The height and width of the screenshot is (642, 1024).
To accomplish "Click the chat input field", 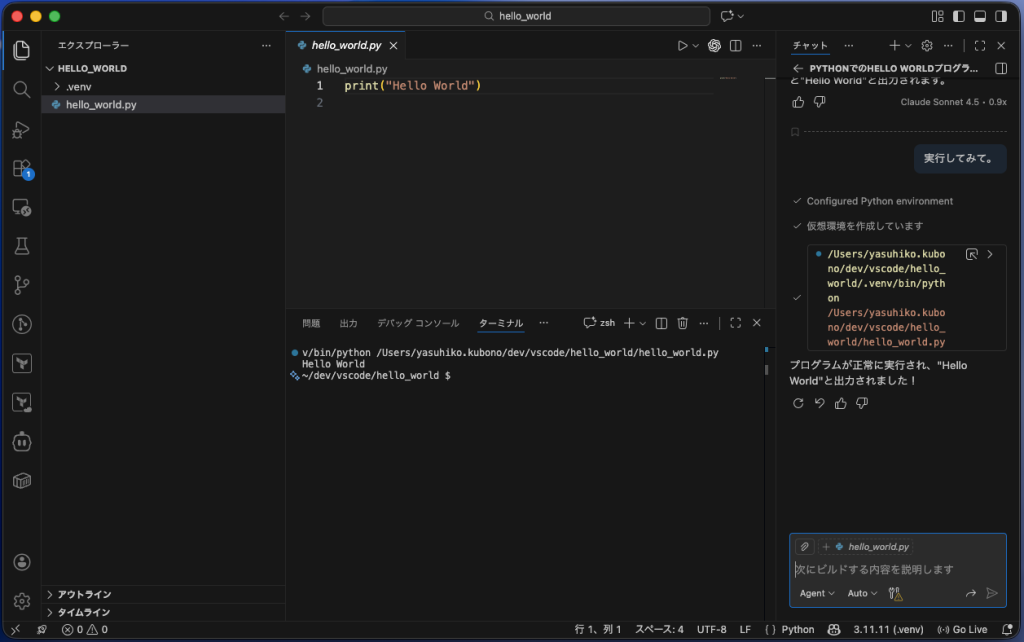I will [x=890, y=569].
